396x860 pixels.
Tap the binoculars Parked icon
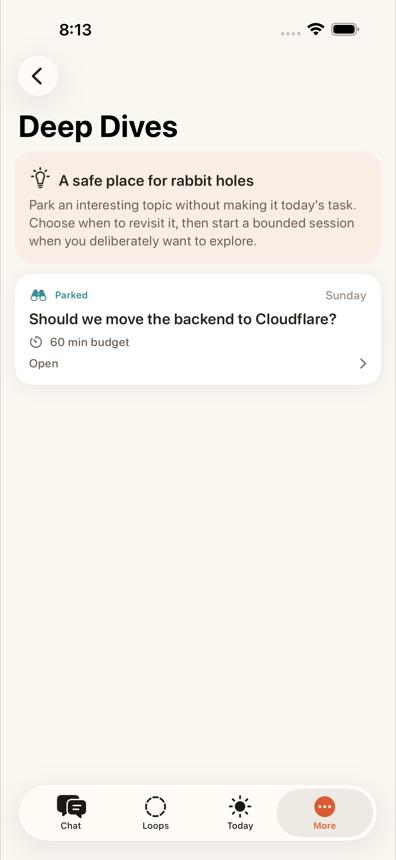tap(38, 295)
